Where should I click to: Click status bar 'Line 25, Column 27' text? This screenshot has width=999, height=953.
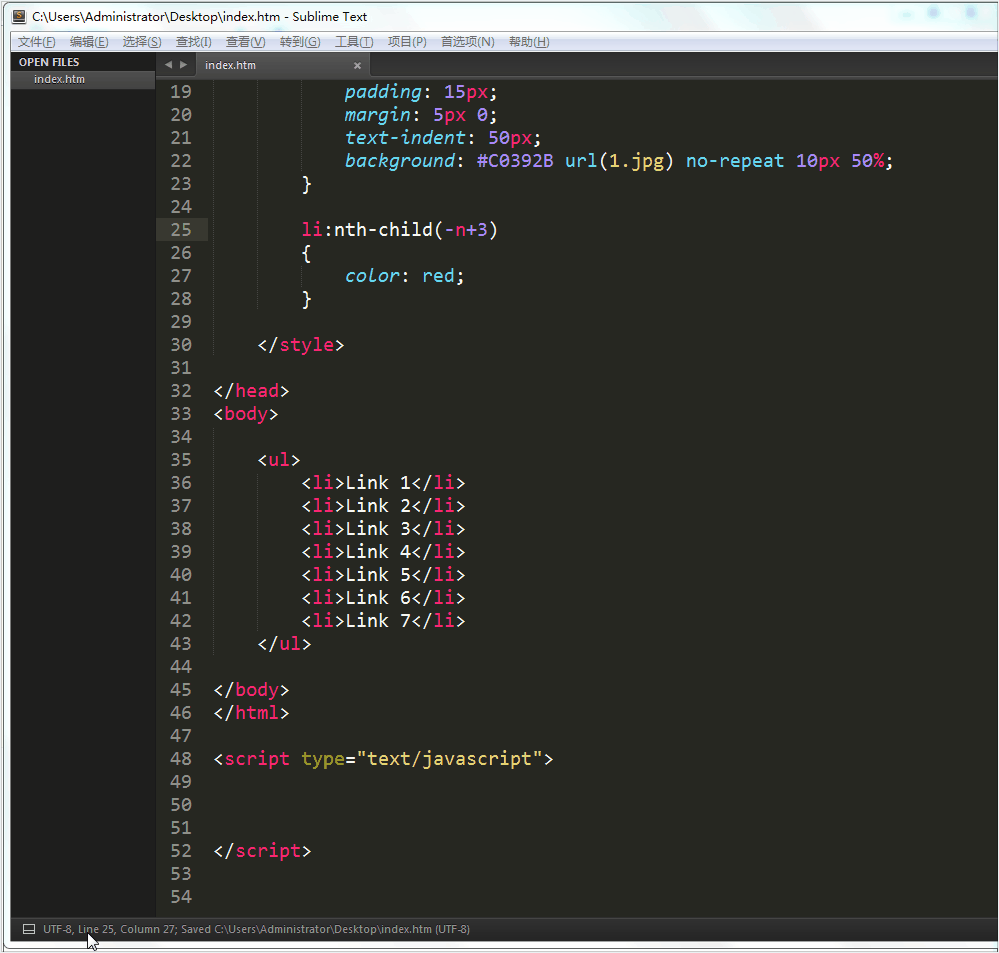click(127, 929)
